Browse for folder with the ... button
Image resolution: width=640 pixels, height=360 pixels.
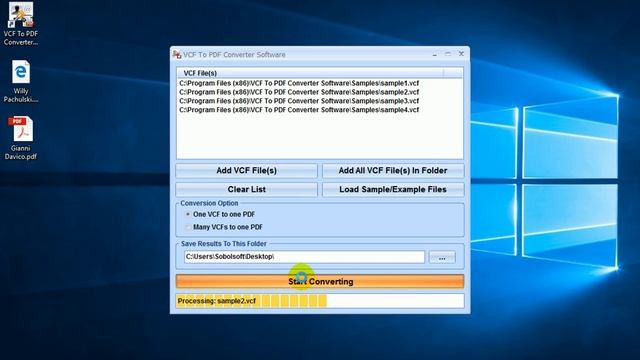coord(442,257)
